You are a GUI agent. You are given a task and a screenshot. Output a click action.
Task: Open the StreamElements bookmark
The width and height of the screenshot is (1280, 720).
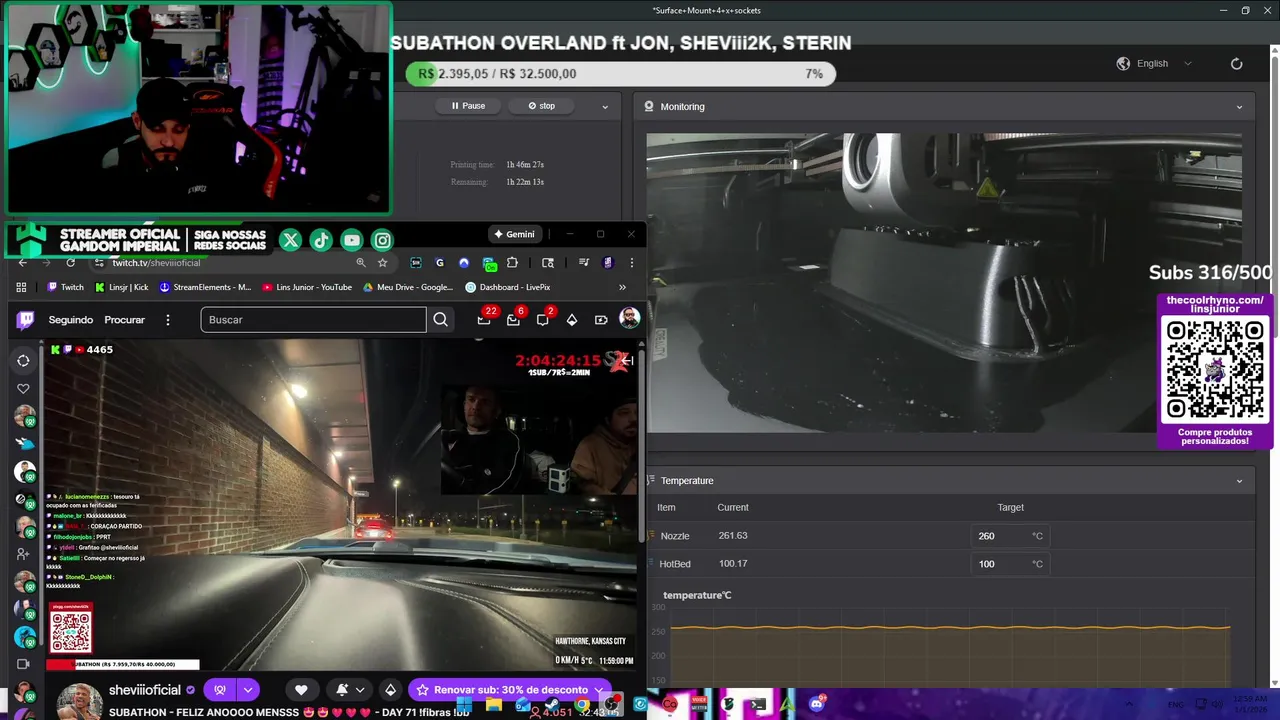(x=205, y=287)
